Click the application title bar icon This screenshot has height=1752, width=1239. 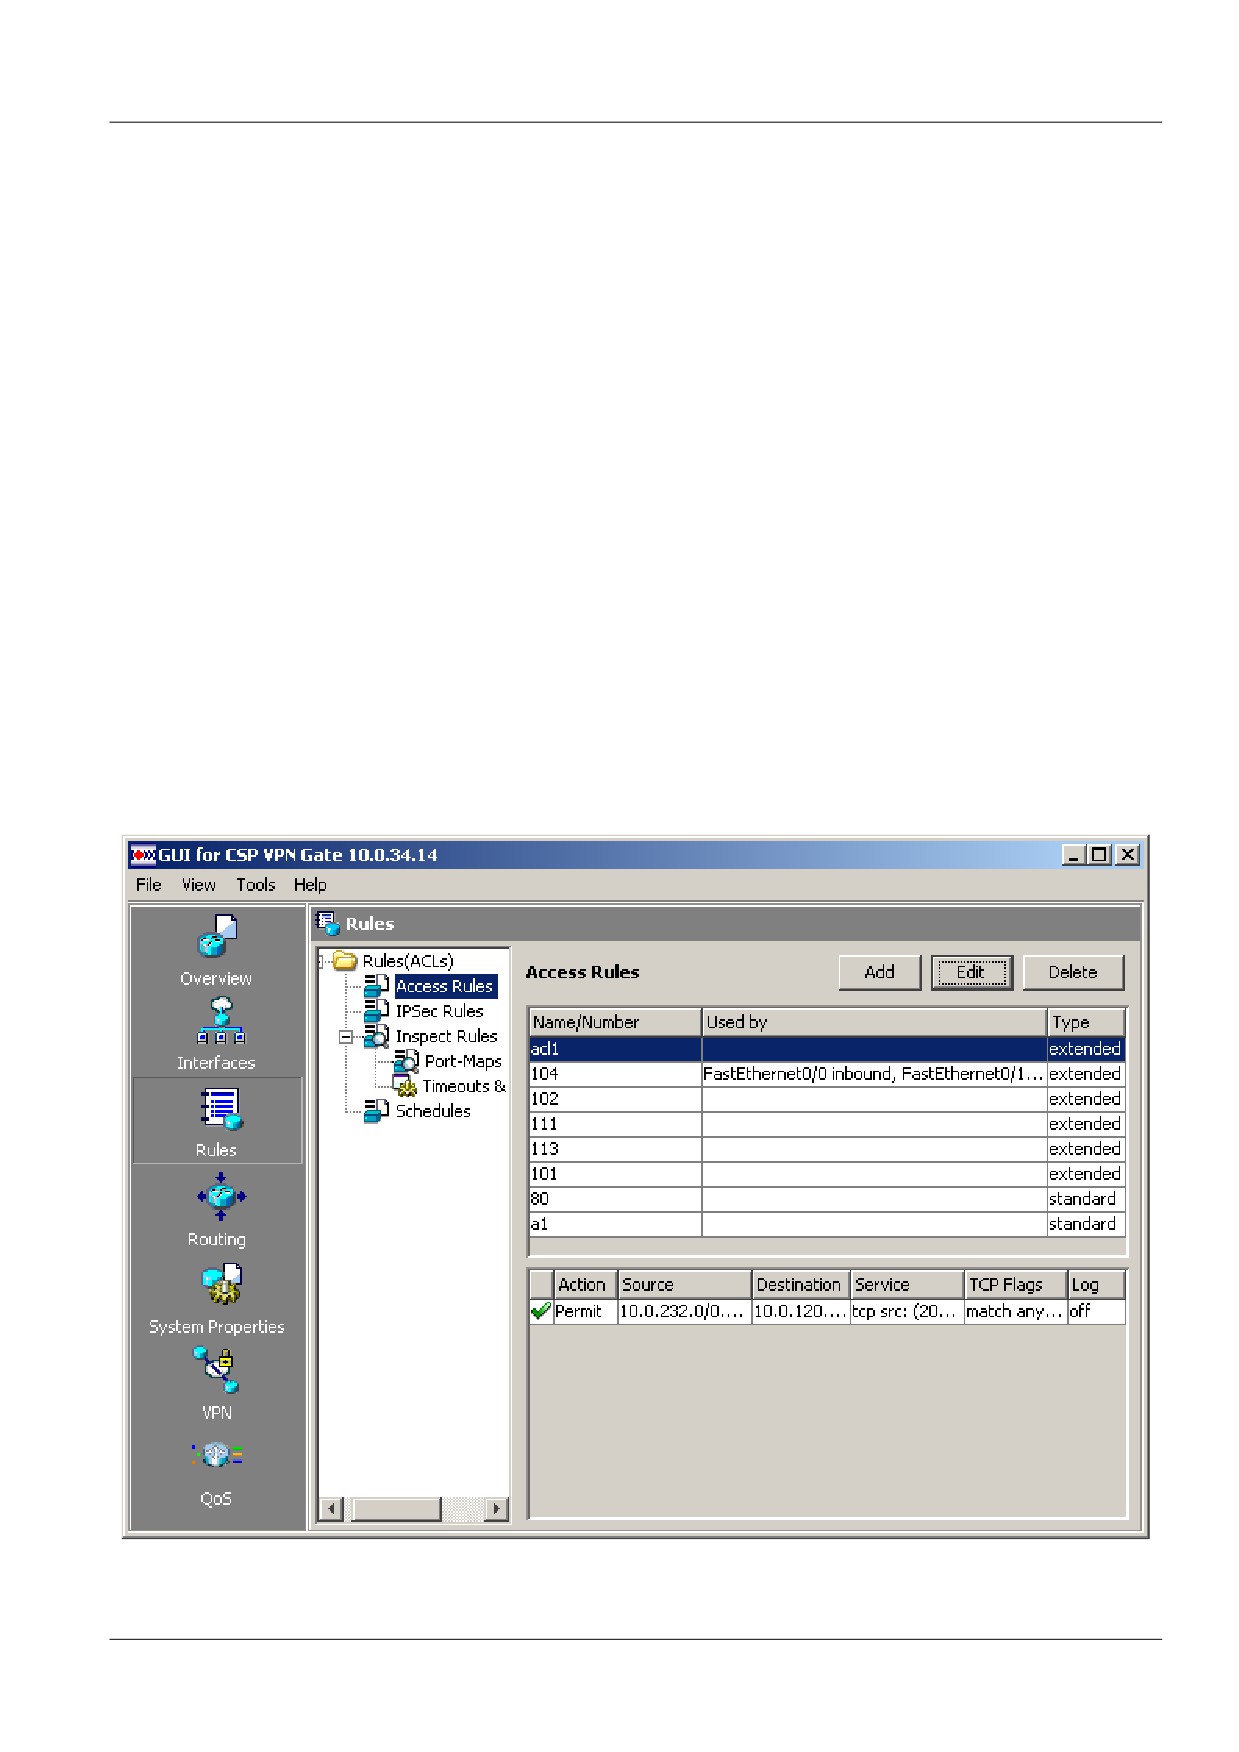[x=144, y=855]
